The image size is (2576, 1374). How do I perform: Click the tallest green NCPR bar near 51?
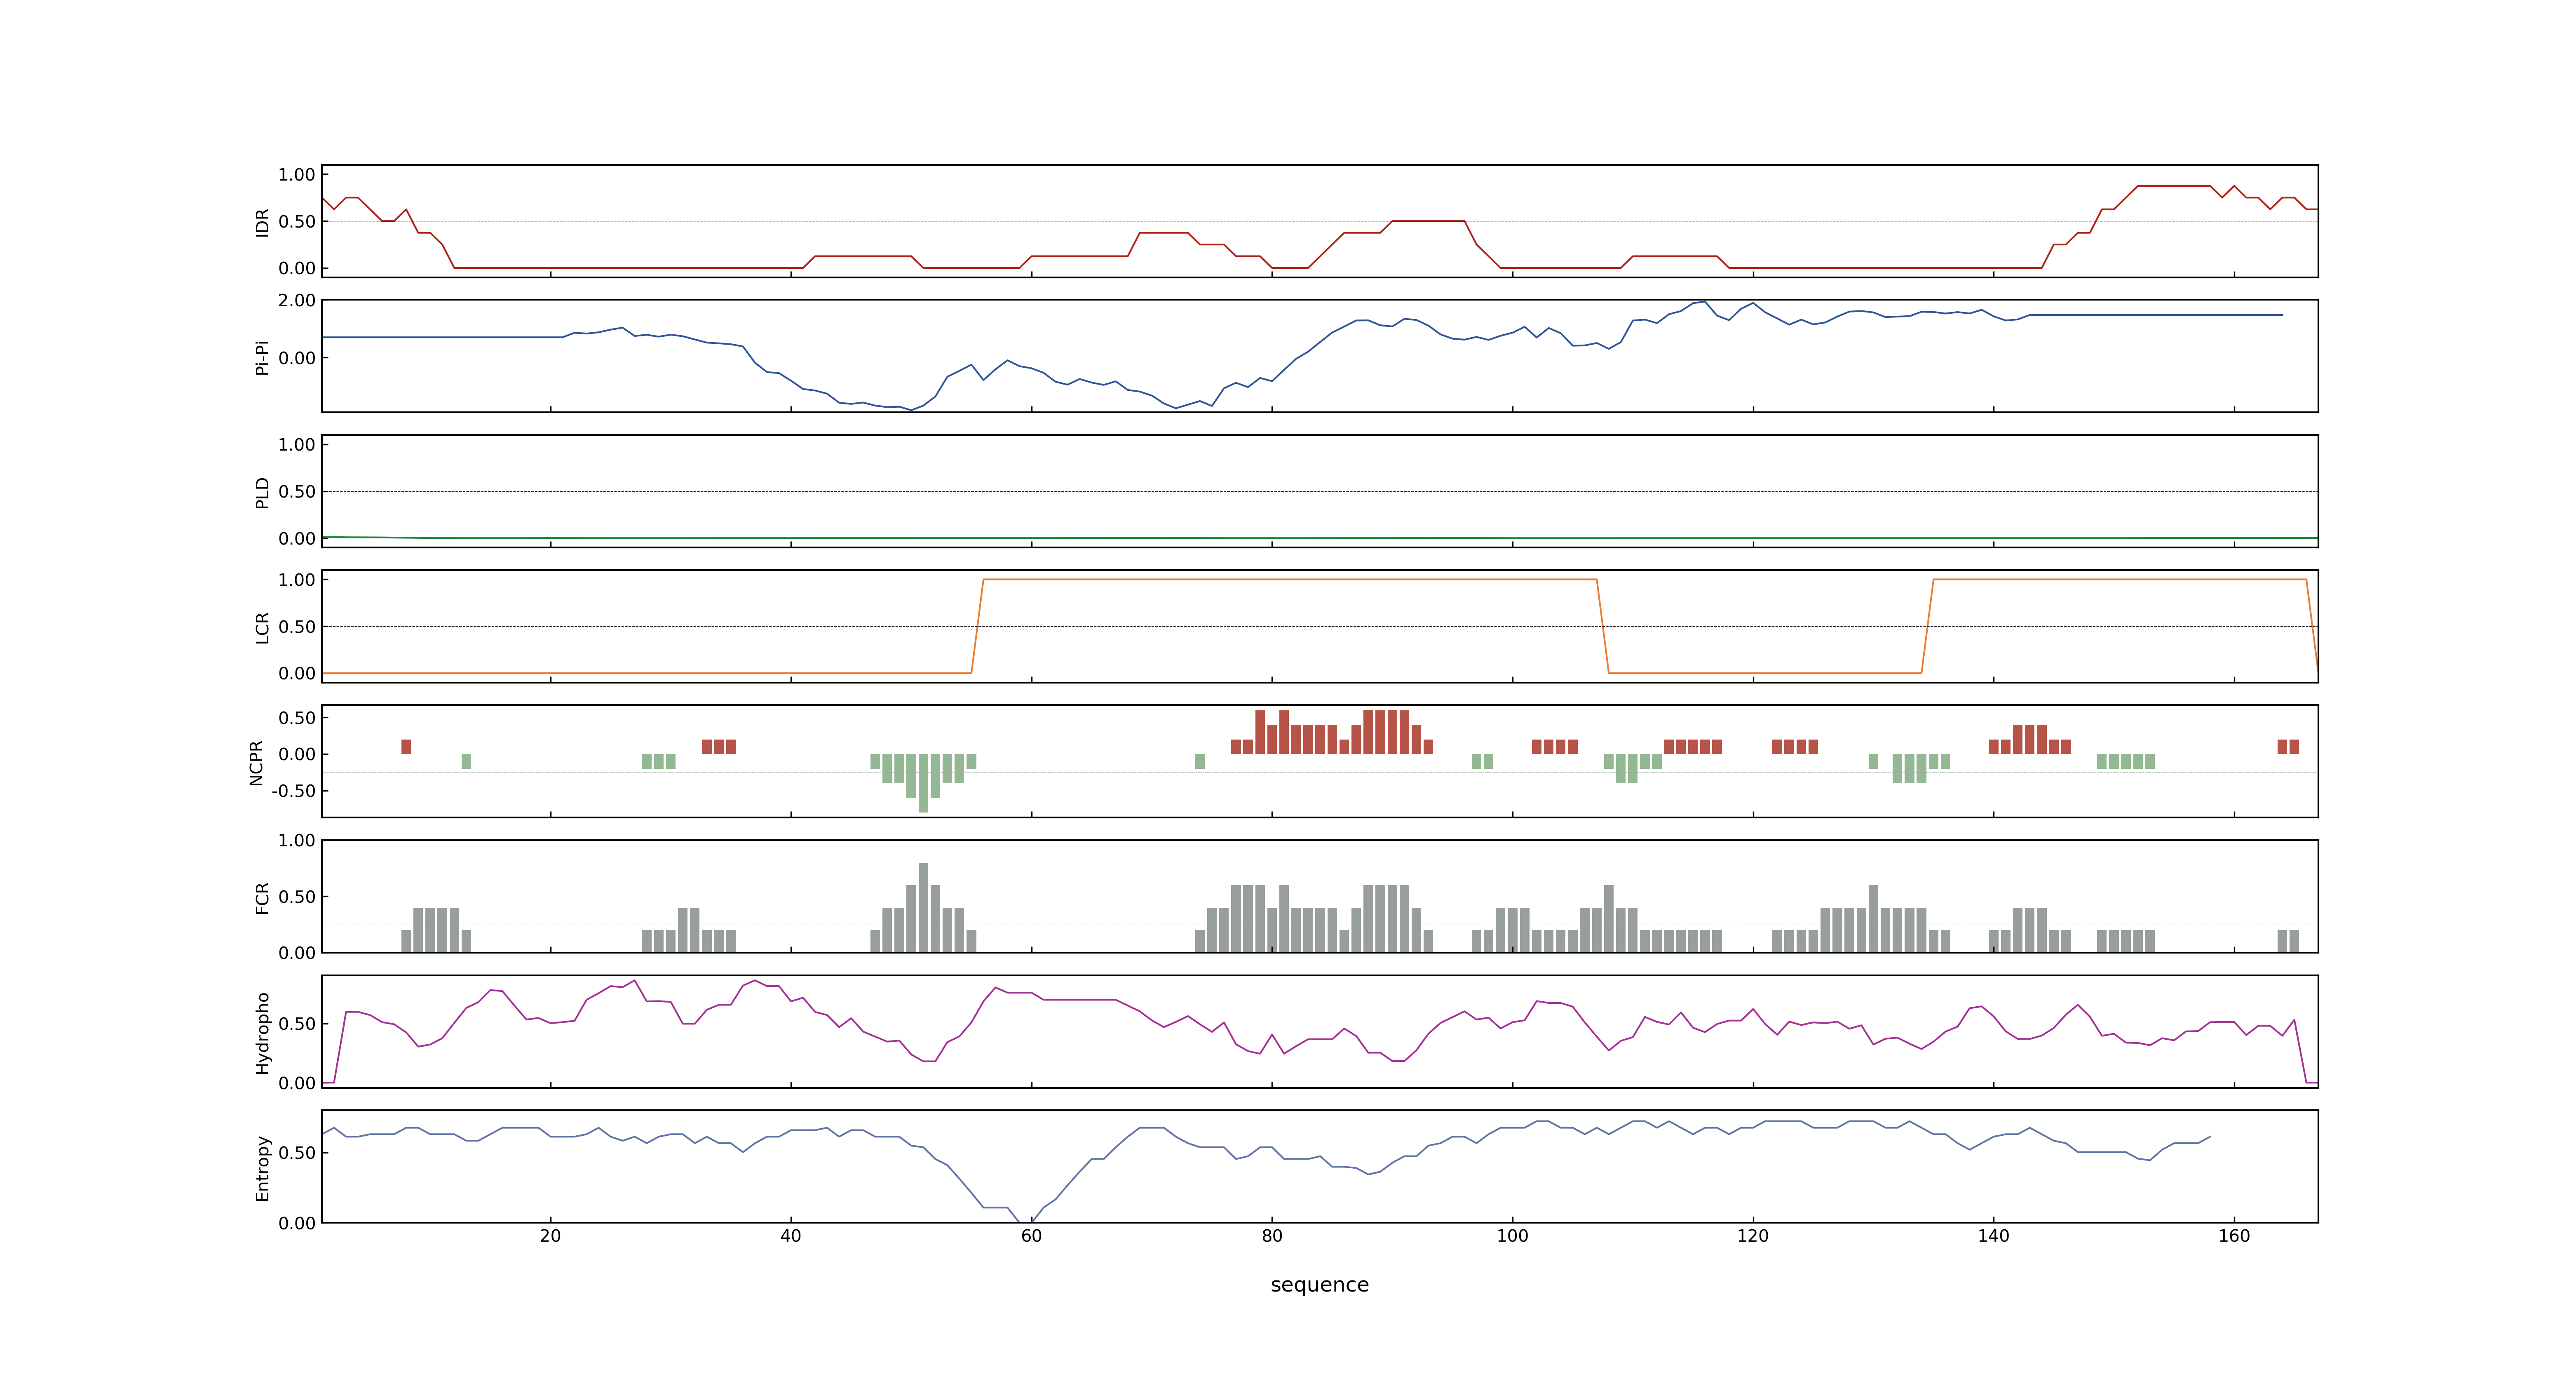[923, 783]
